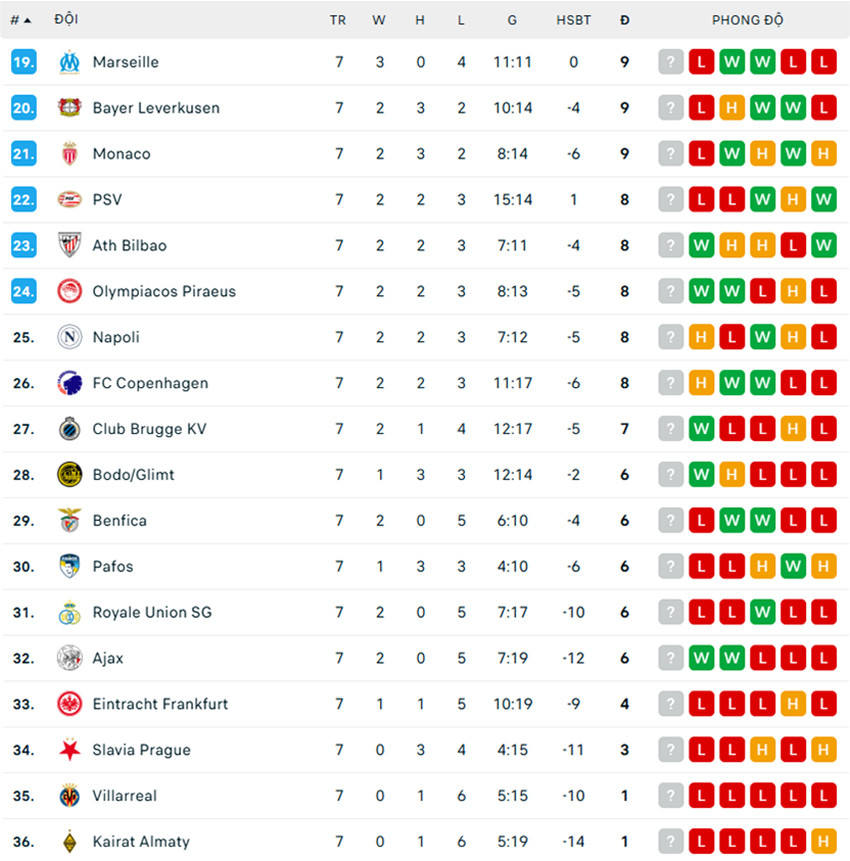Click Ath Bilbao's first green W form badge

tap(702, 246)
